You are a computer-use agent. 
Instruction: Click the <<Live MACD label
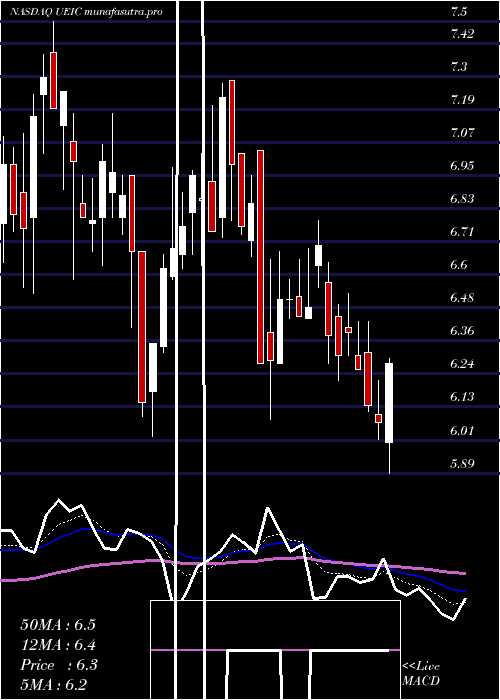(421, 674)
